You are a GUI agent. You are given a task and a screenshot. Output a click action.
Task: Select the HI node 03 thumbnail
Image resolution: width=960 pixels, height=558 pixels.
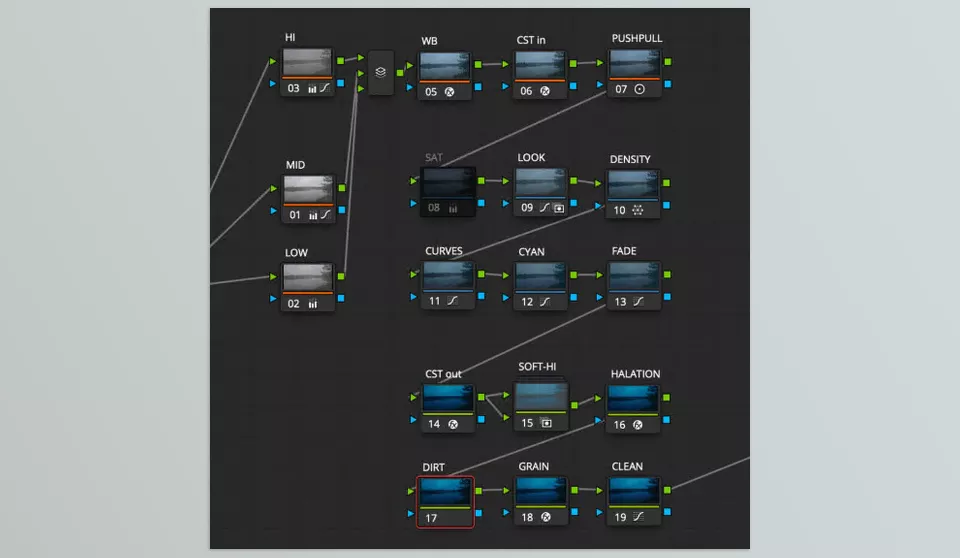click(307, 62)
